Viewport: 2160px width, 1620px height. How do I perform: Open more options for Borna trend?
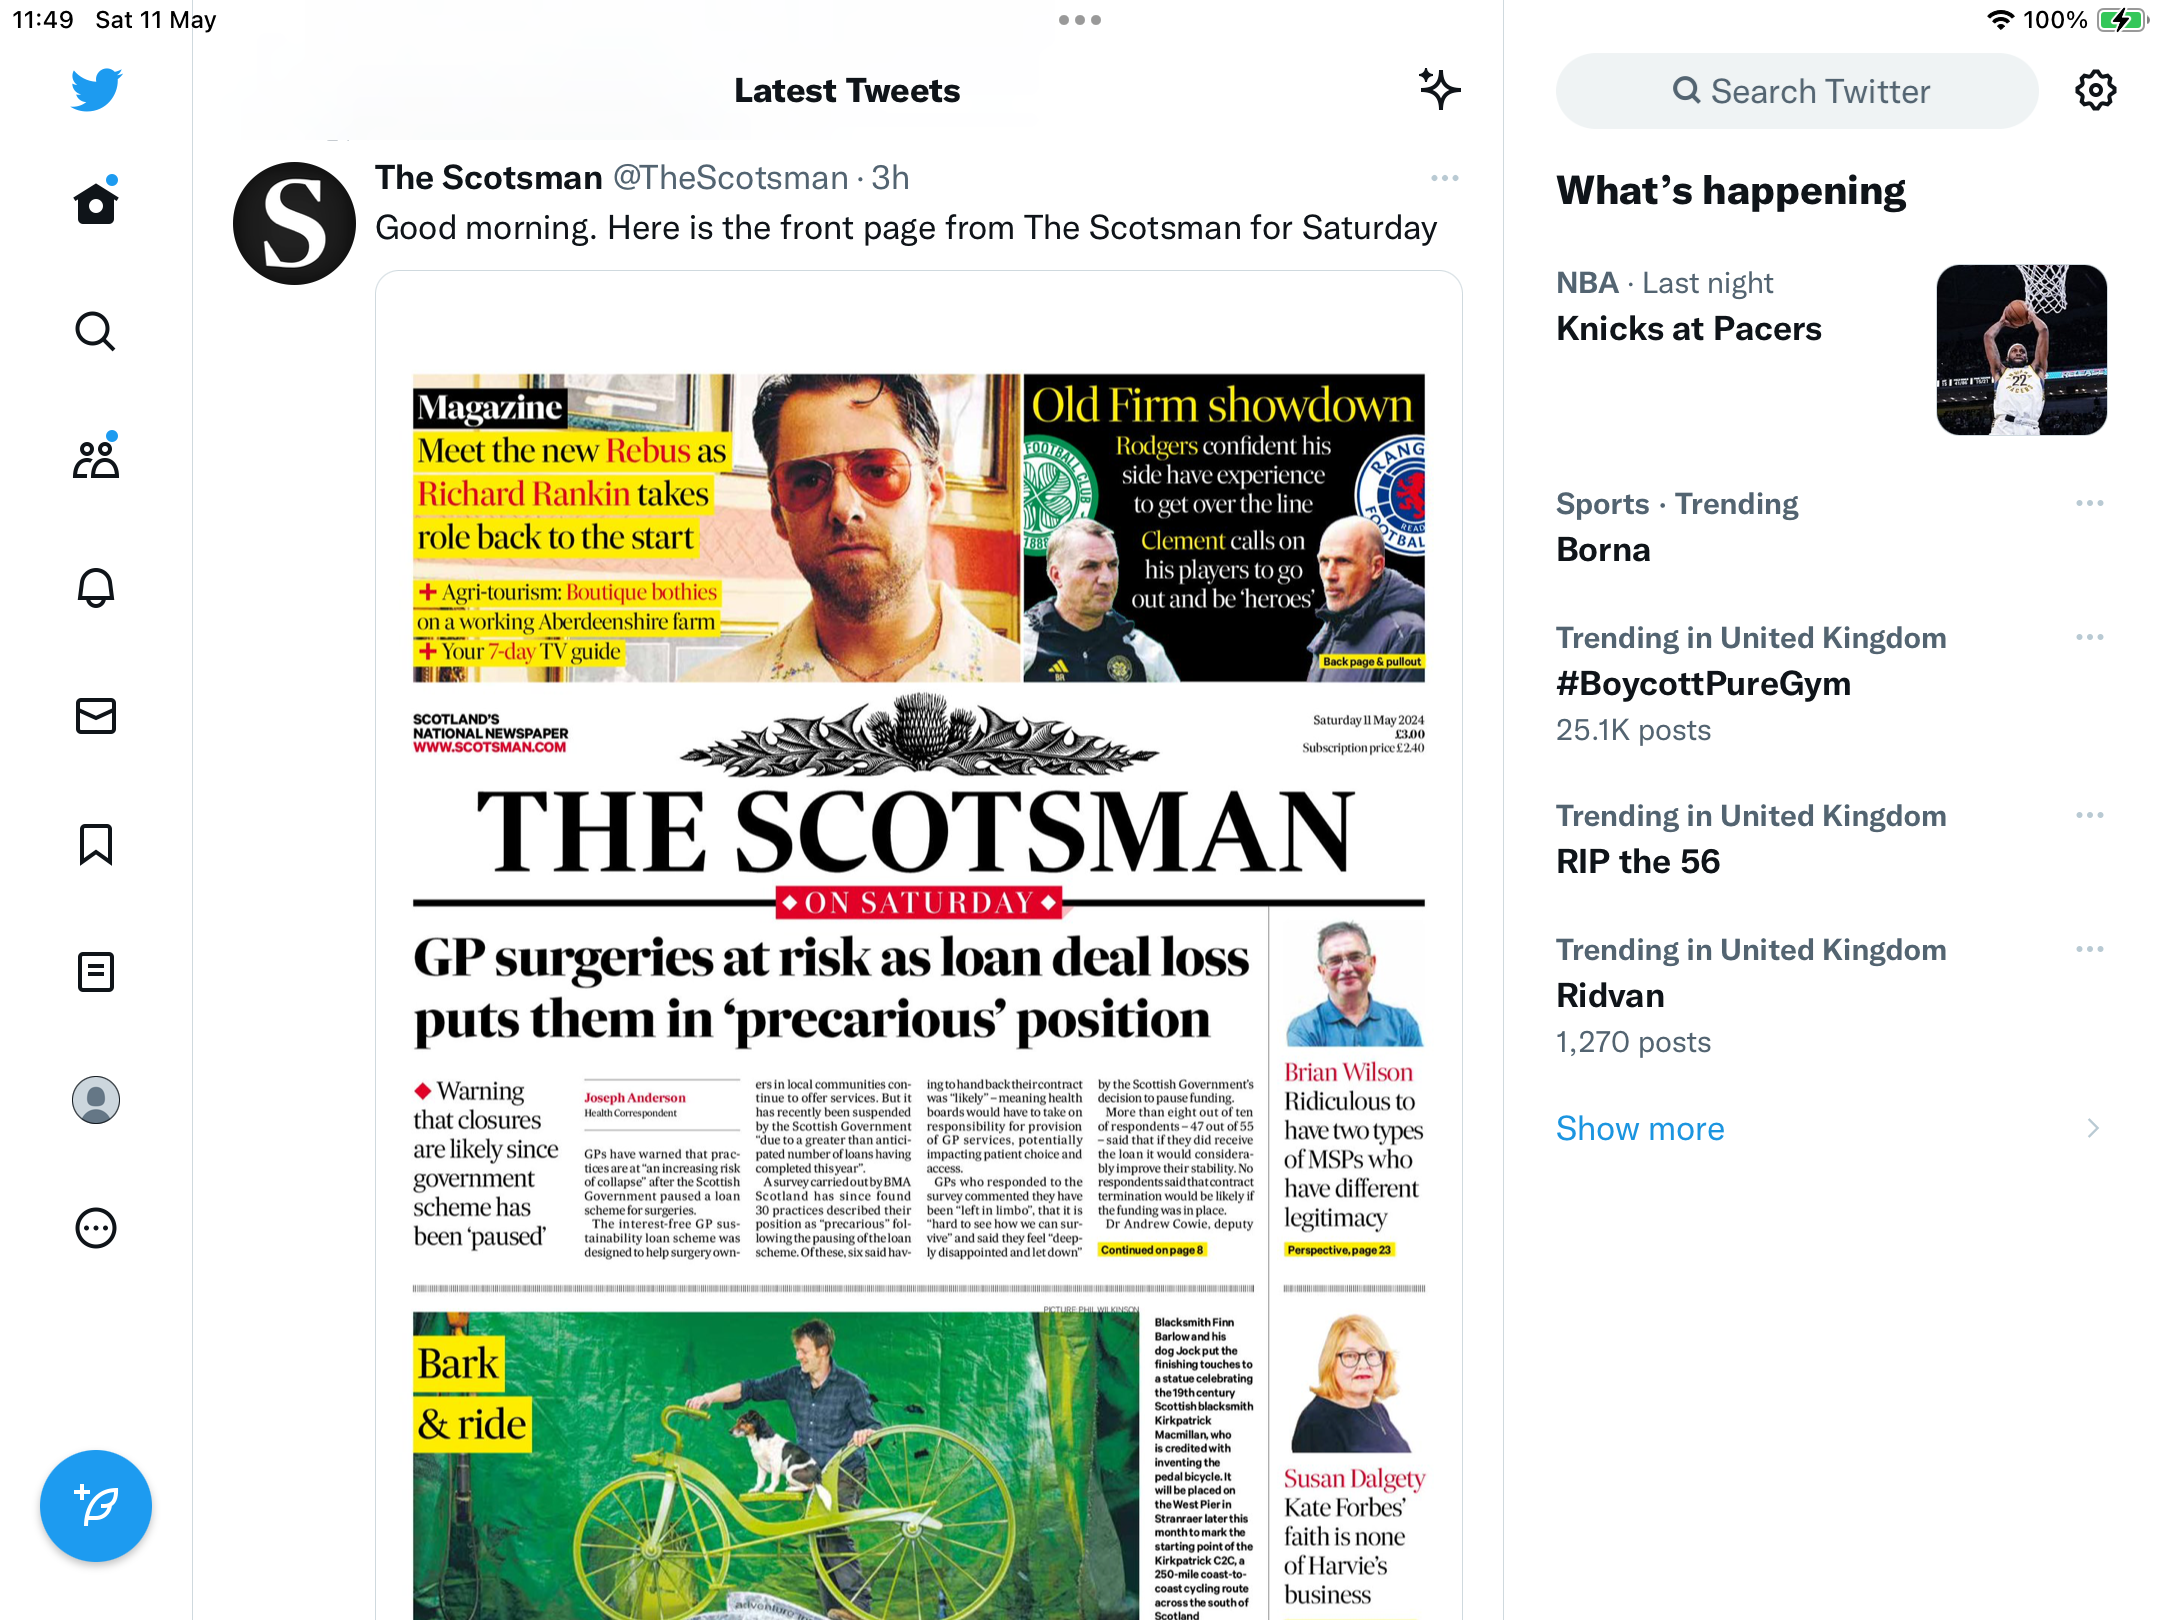click(2089, 503)
